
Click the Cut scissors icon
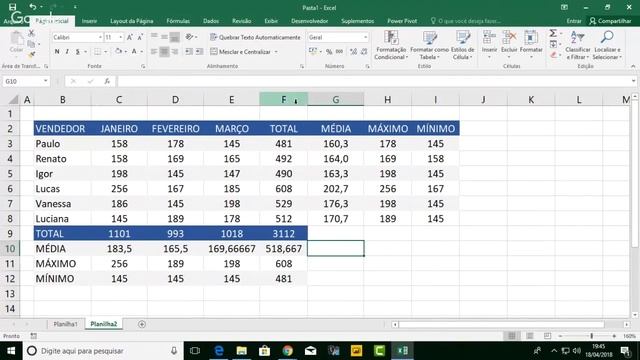(31, 33)
